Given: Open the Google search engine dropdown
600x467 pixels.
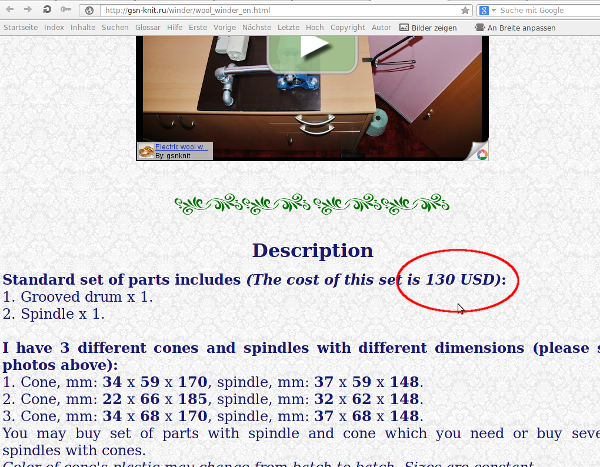Looking at the screenshot, I should point(488,10).
